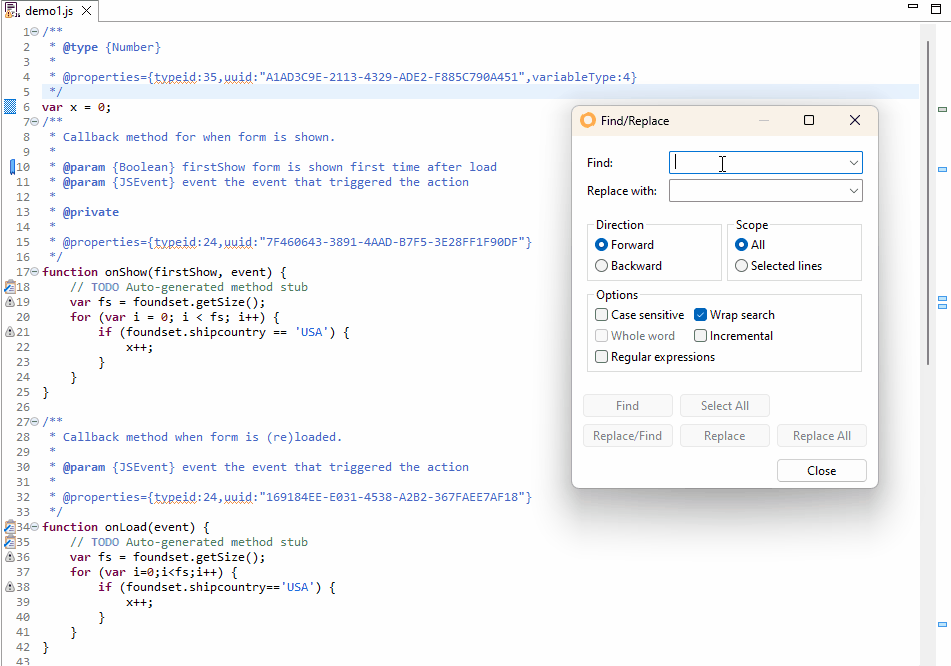This screenshot has height=666, width=951.
Task: Click the Replace All button
Action: click(x=822, y=436)
